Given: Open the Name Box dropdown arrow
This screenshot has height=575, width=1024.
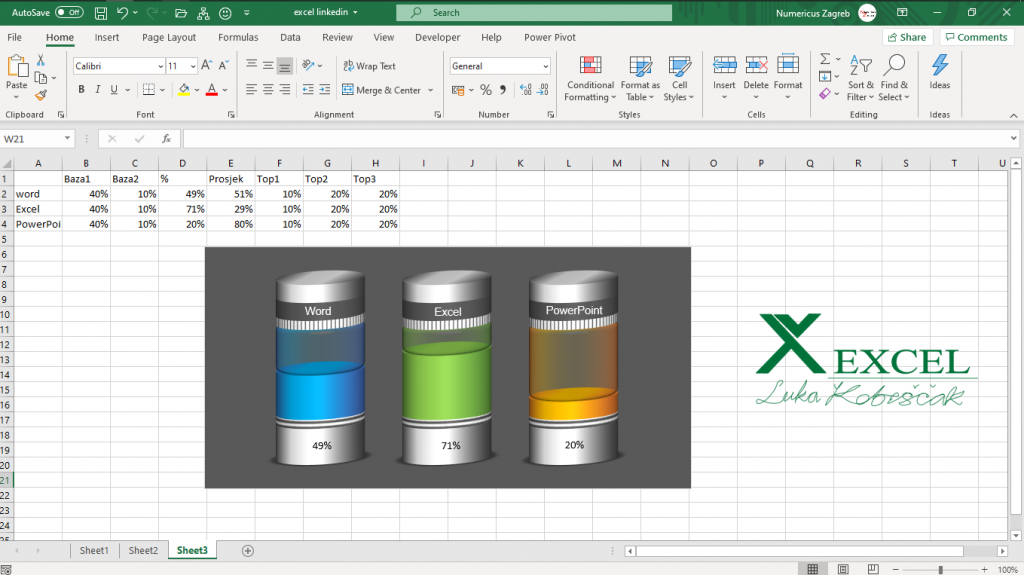Looking at the screenshot, I should coord(67,139).
